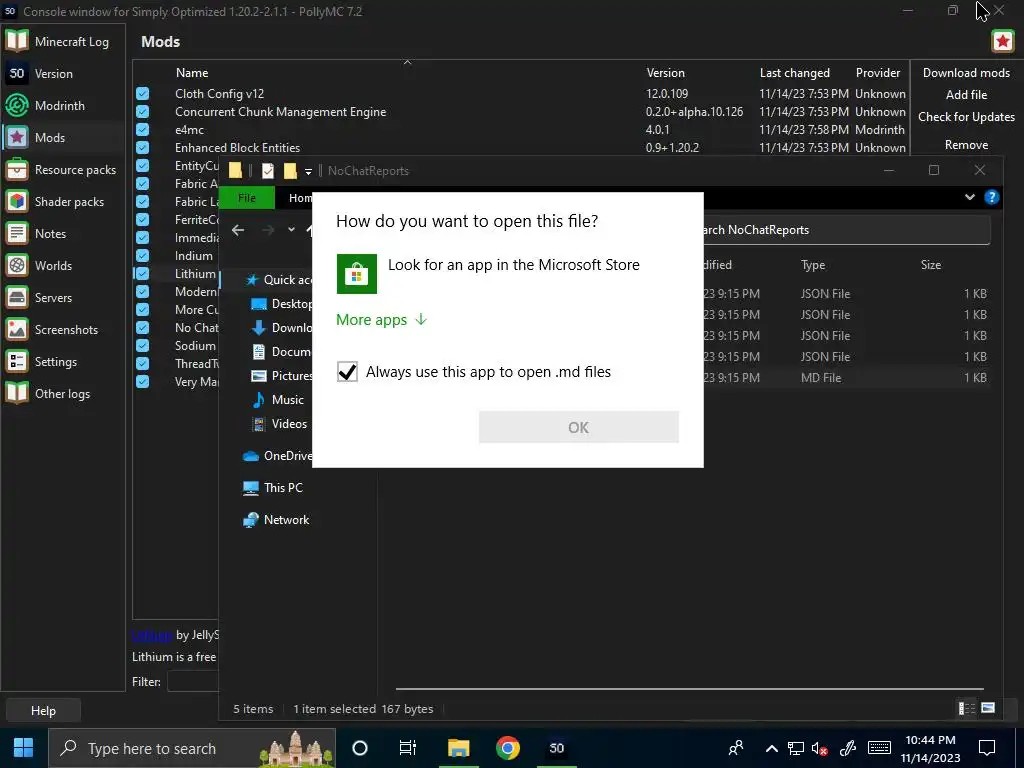
Task: Click Download mods button
Action: 966,72
